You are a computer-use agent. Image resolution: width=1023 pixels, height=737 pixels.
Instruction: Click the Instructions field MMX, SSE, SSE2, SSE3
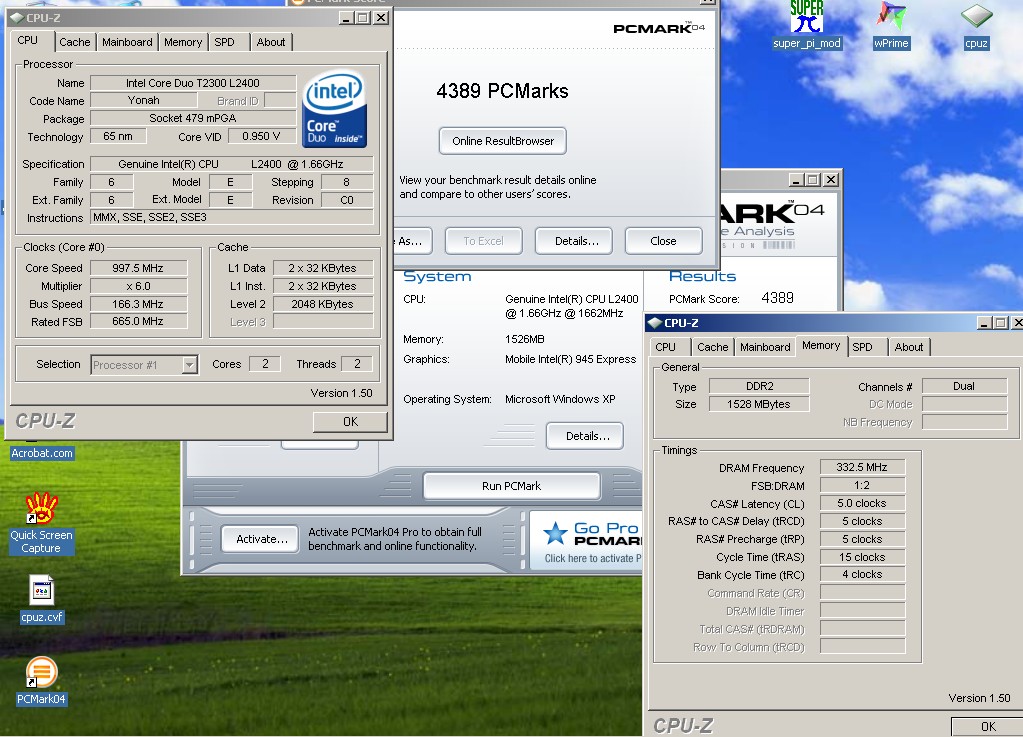point(232,217)
